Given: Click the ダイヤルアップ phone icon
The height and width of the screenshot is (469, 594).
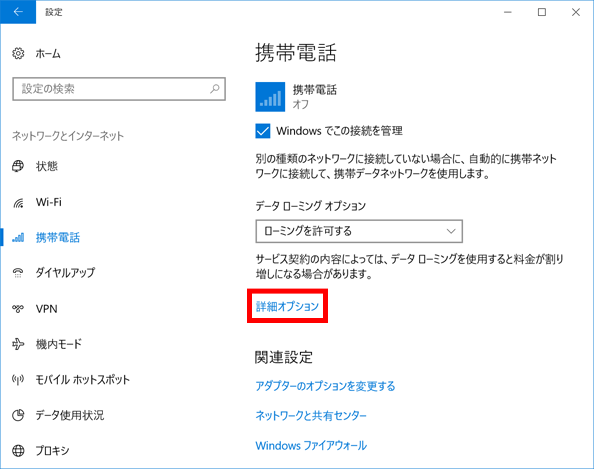Looking at the screenshot, I should coord(18,273).
